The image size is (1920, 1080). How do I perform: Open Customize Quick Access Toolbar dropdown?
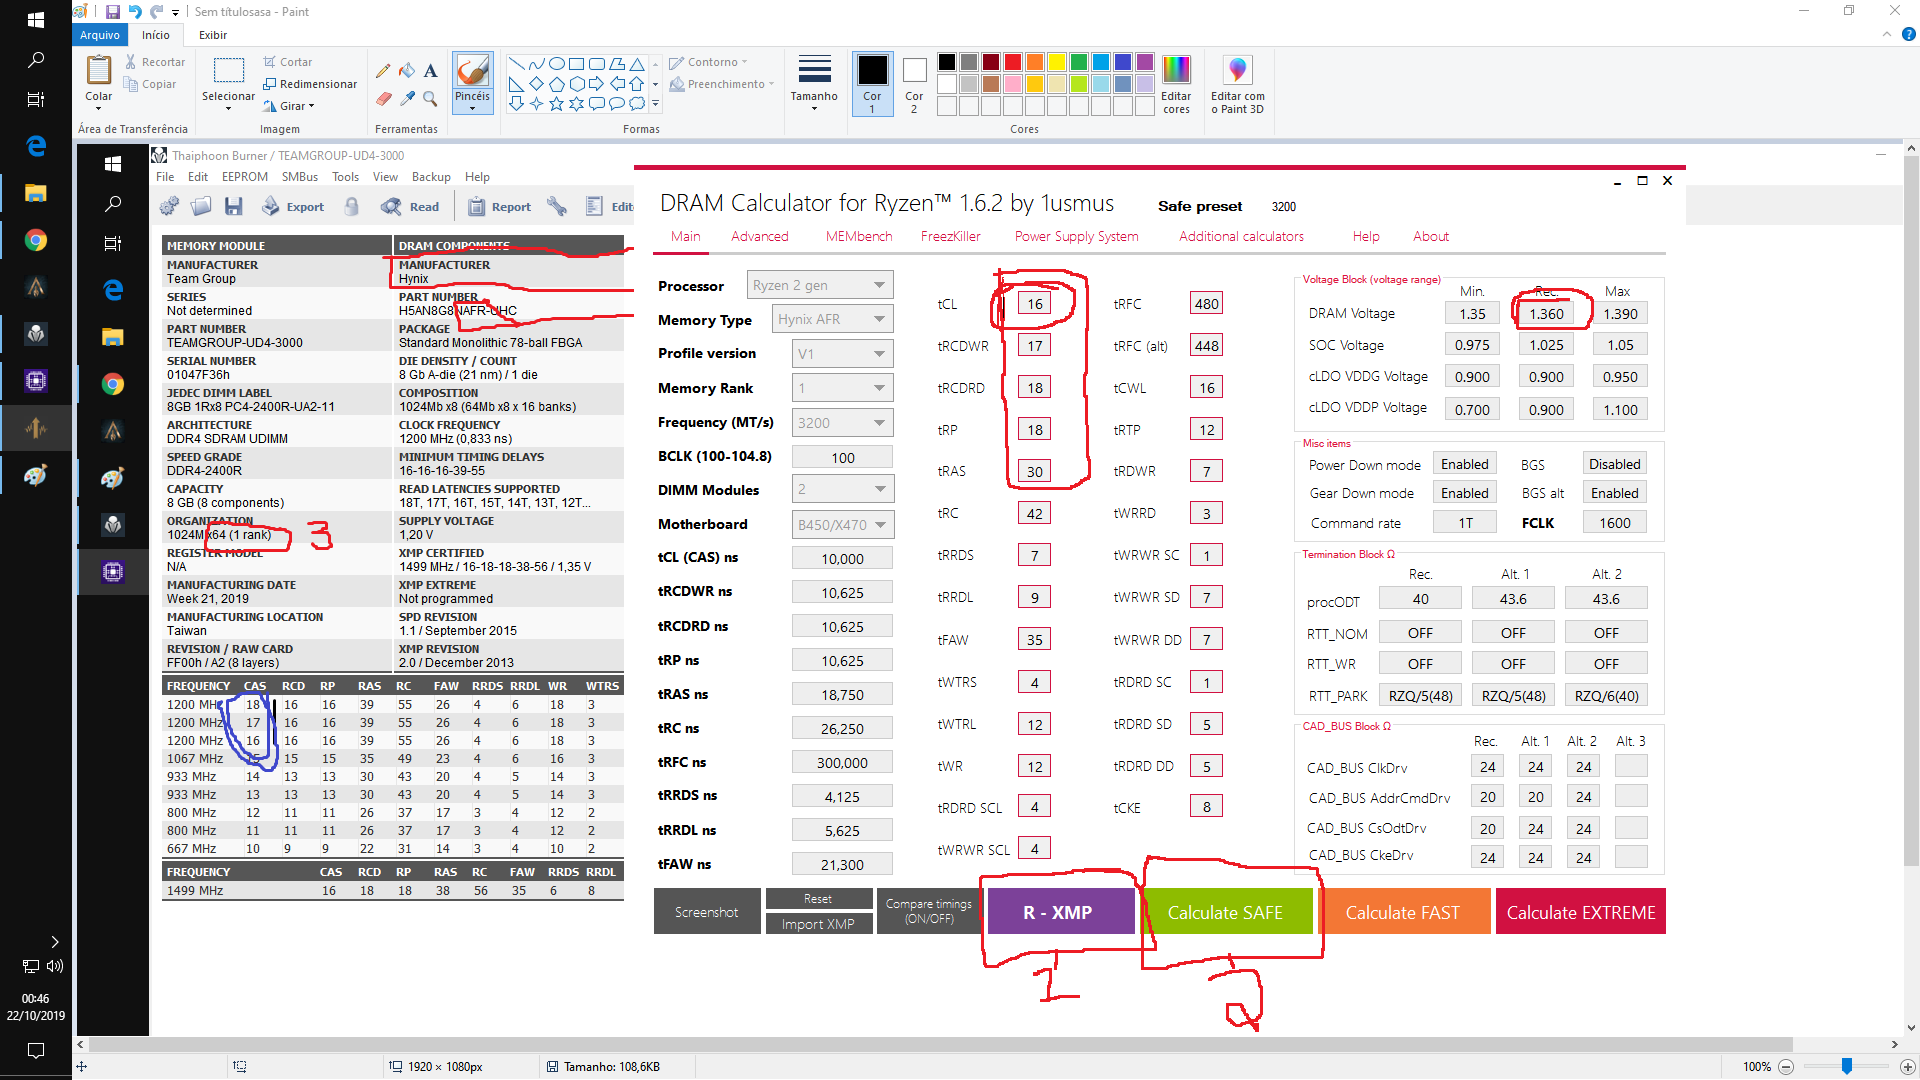[175, 13]
